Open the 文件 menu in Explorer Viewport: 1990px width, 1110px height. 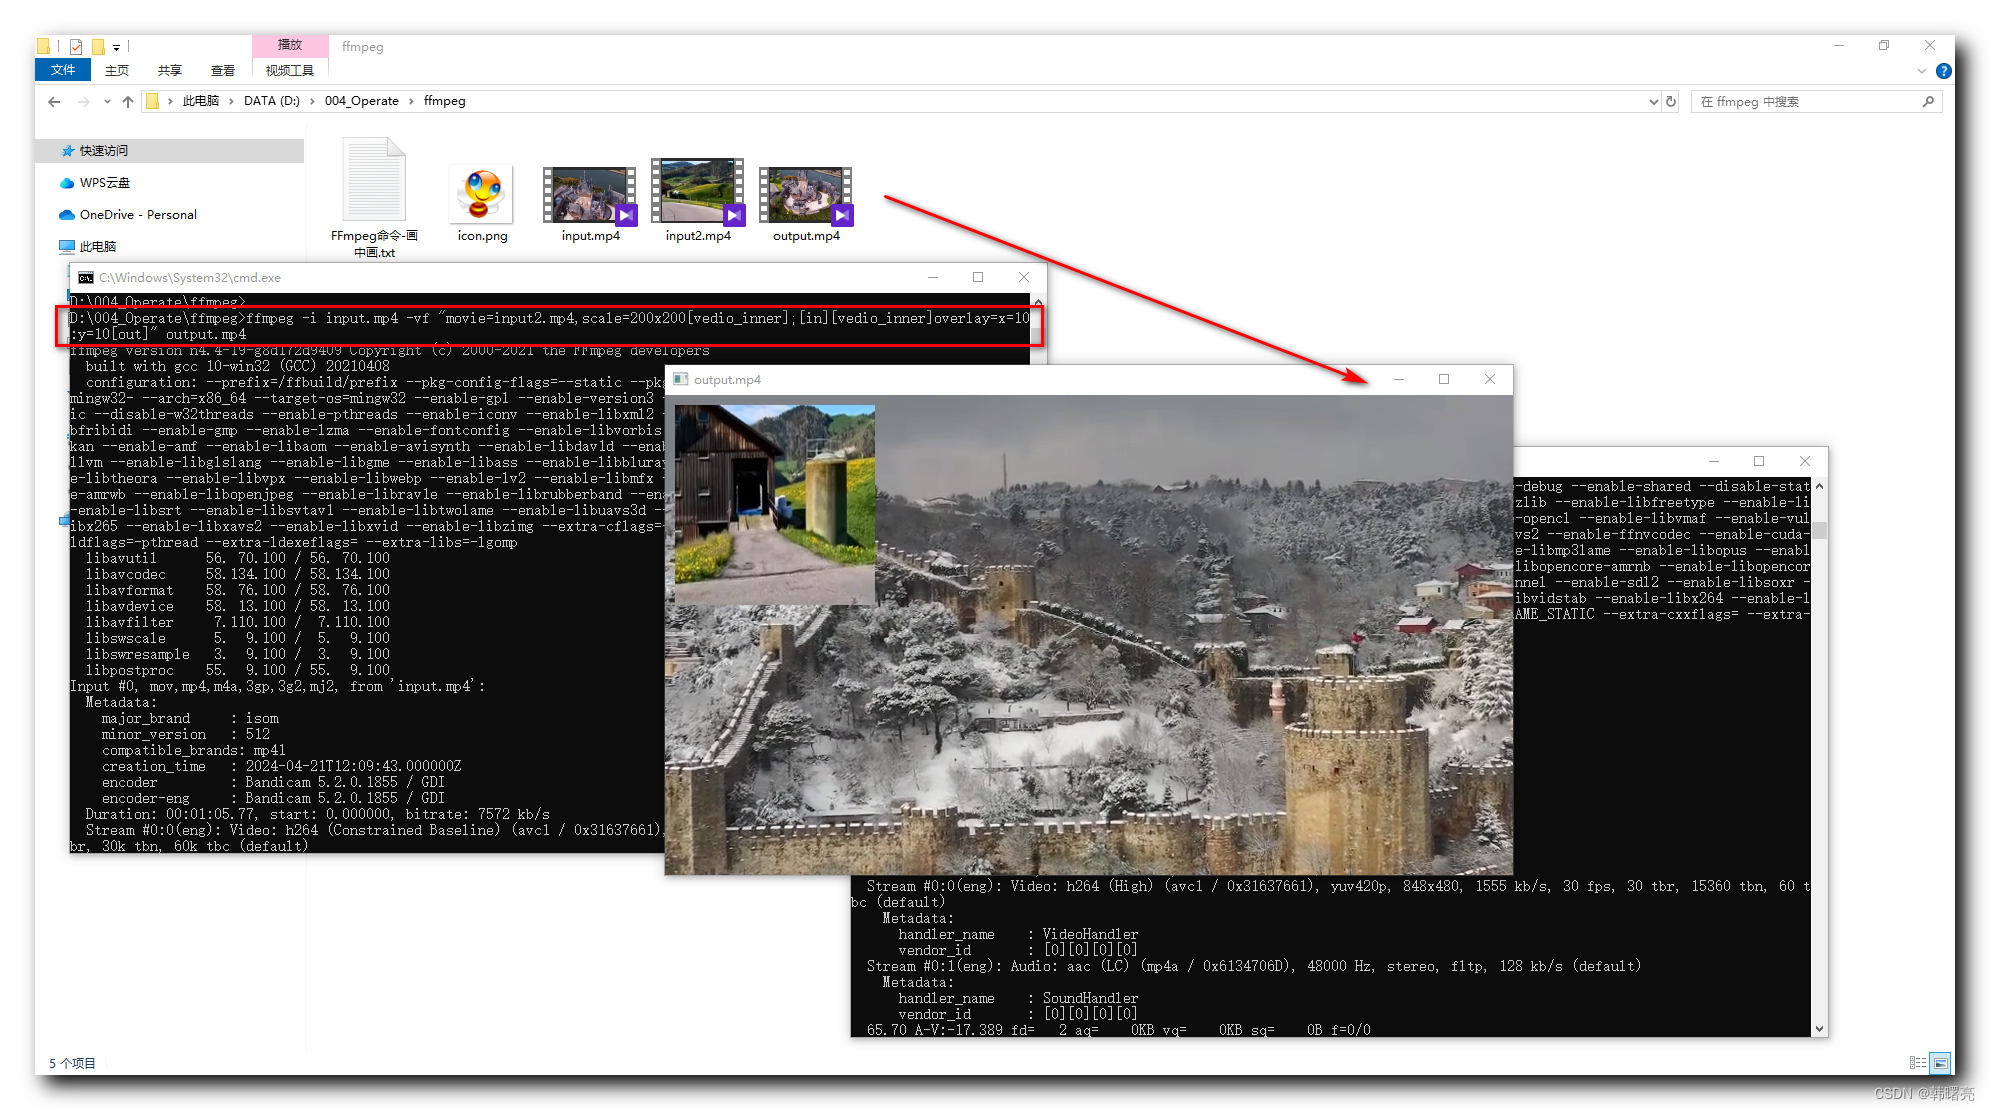62,70
